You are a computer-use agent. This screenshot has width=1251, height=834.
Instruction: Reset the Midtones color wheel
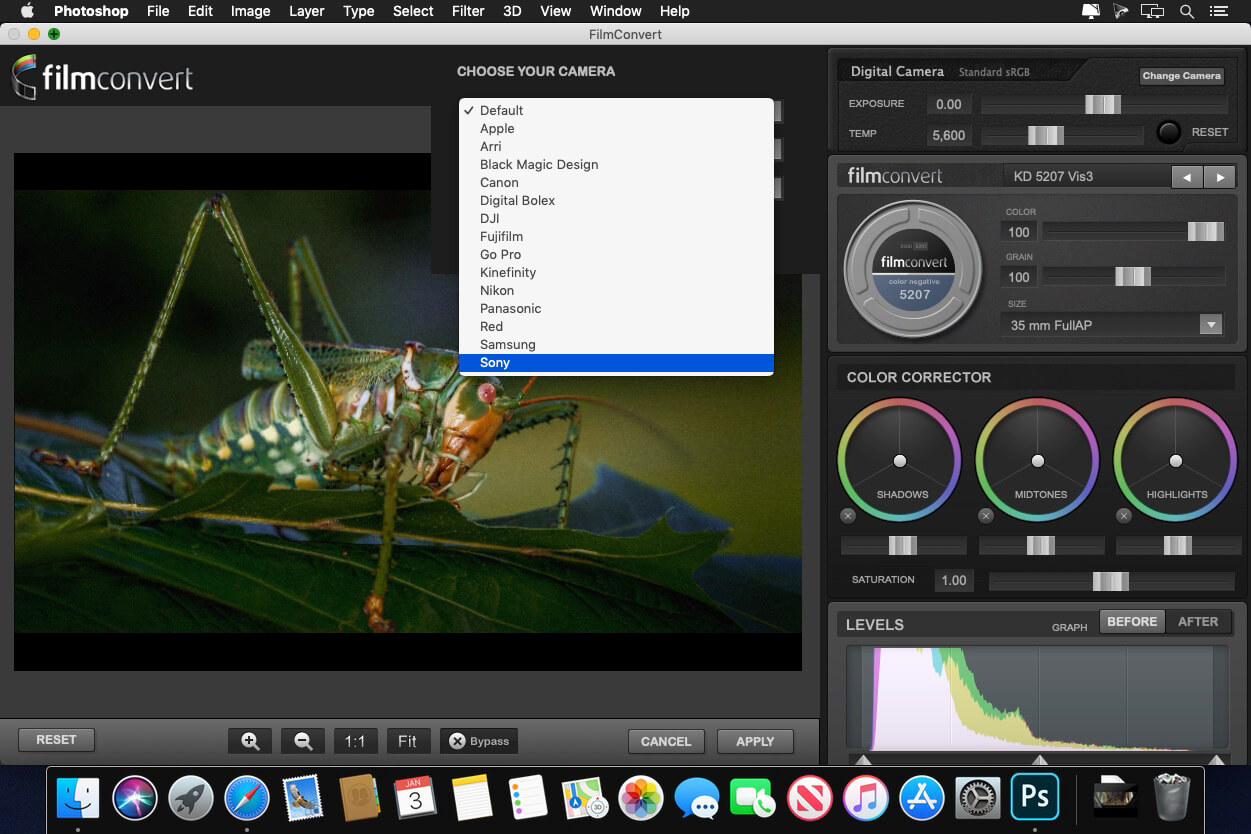tap(986, 516)
